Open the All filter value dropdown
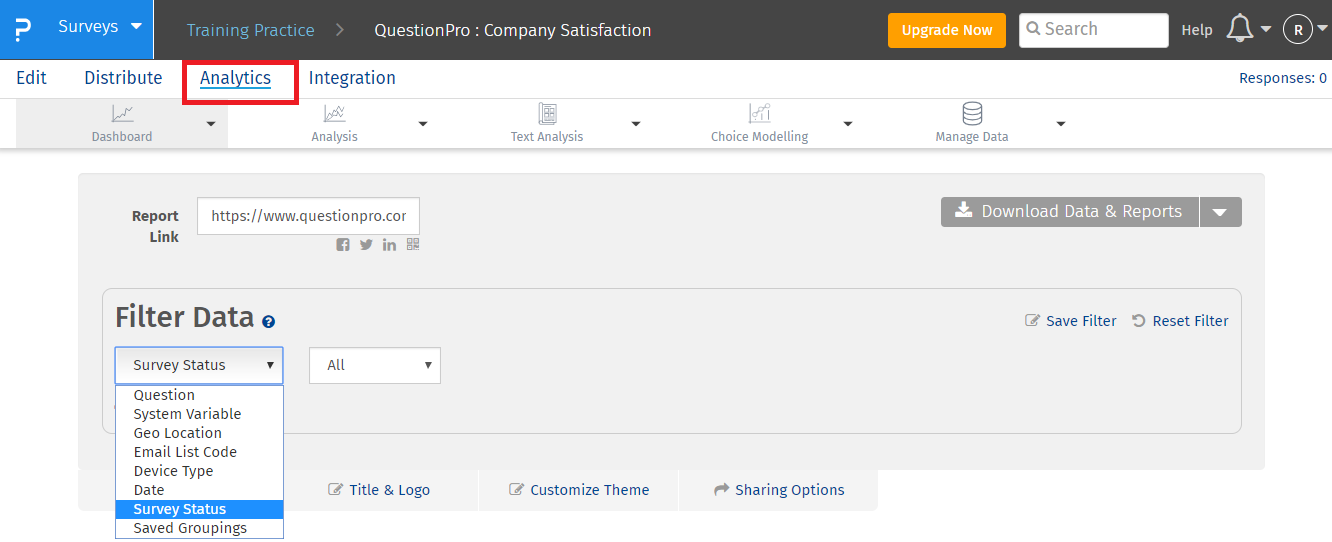This screenshot has width=1332, height=542. [x=375, y=365]
